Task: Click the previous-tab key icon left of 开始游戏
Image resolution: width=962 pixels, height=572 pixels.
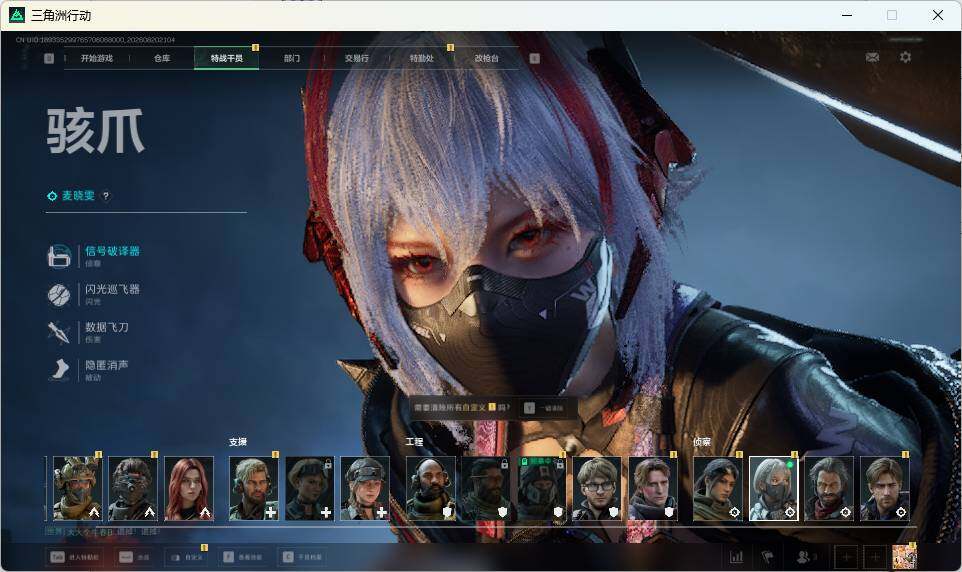Action: [x=49, y=58]
